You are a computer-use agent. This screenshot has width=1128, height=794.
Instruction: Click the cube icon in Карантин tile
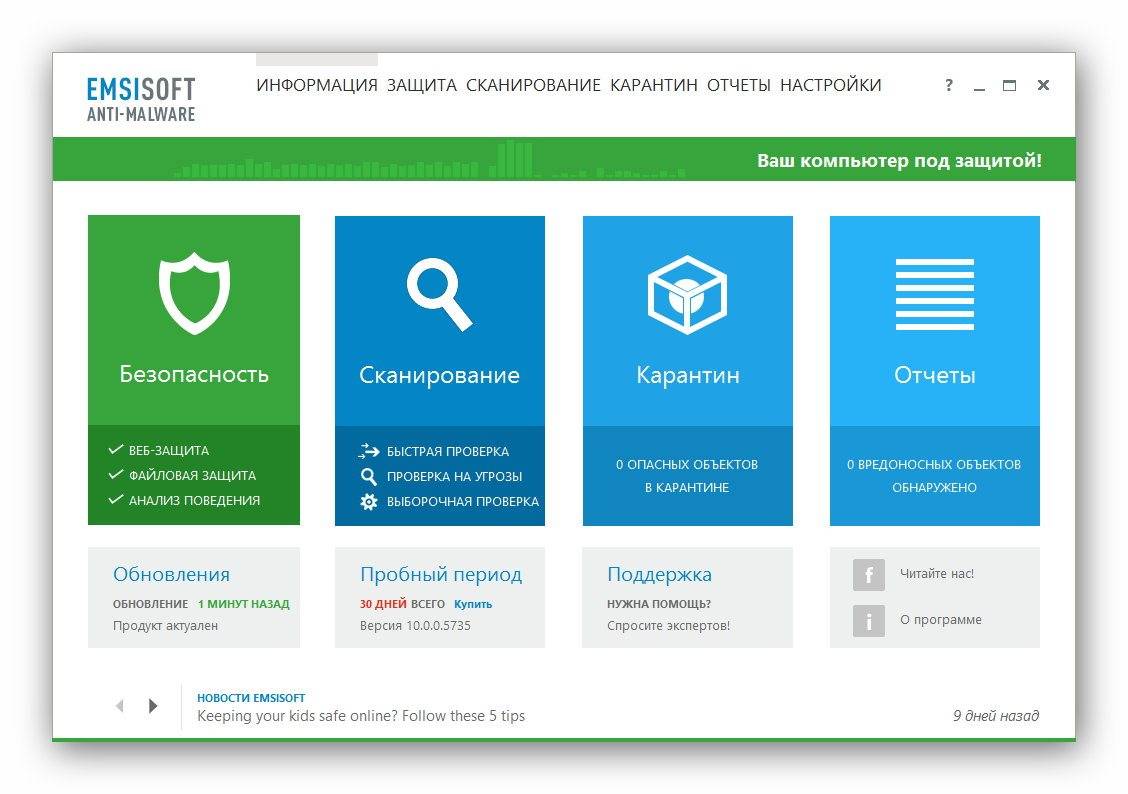coord(687,294)
